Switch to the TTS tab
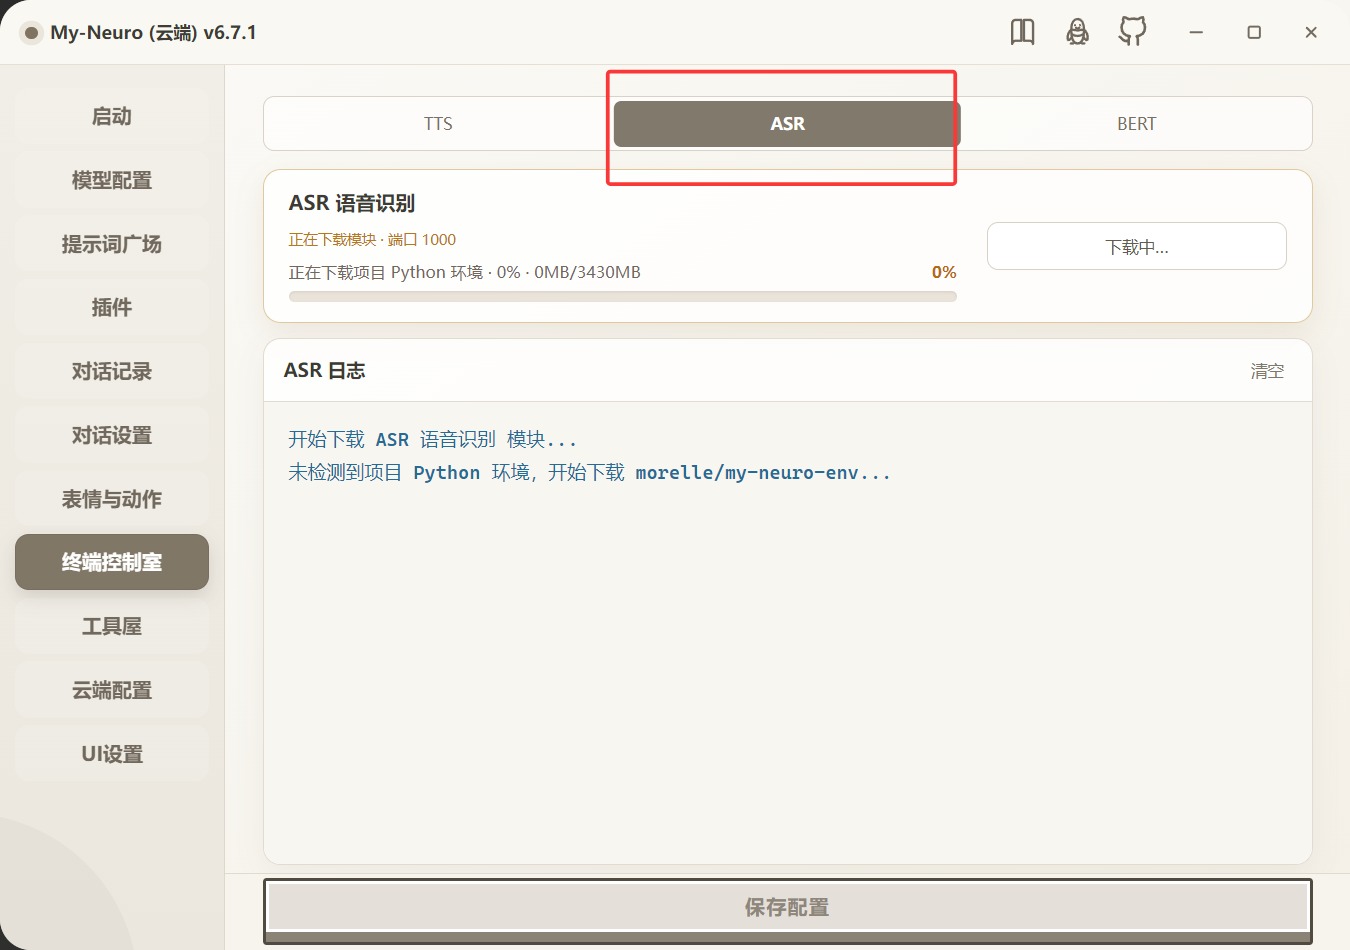Image resolution: width=1350 pixels, height=950 pixels. coord(438,124)
